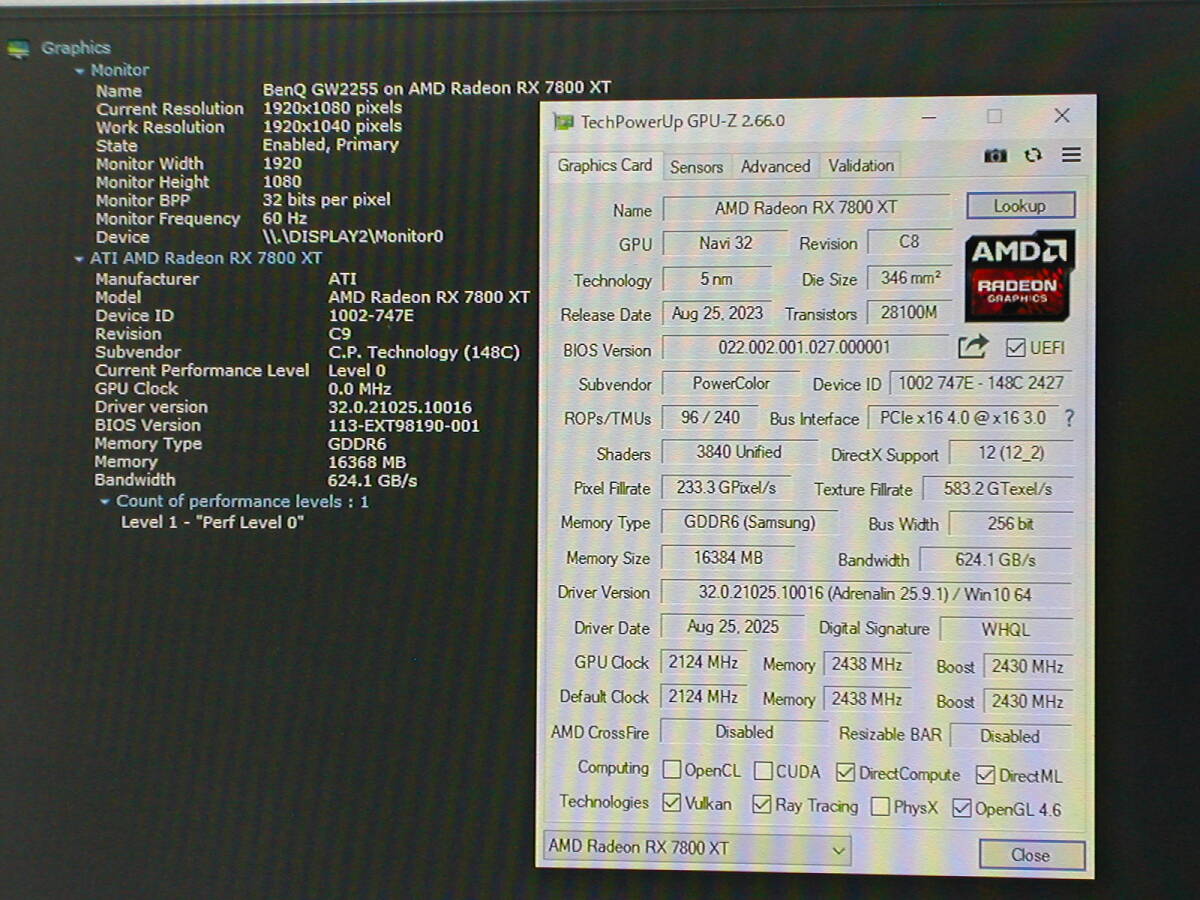Toggle the PhysX checkbox
This screenshot has height=900, width=1200.
click(880, 806)
